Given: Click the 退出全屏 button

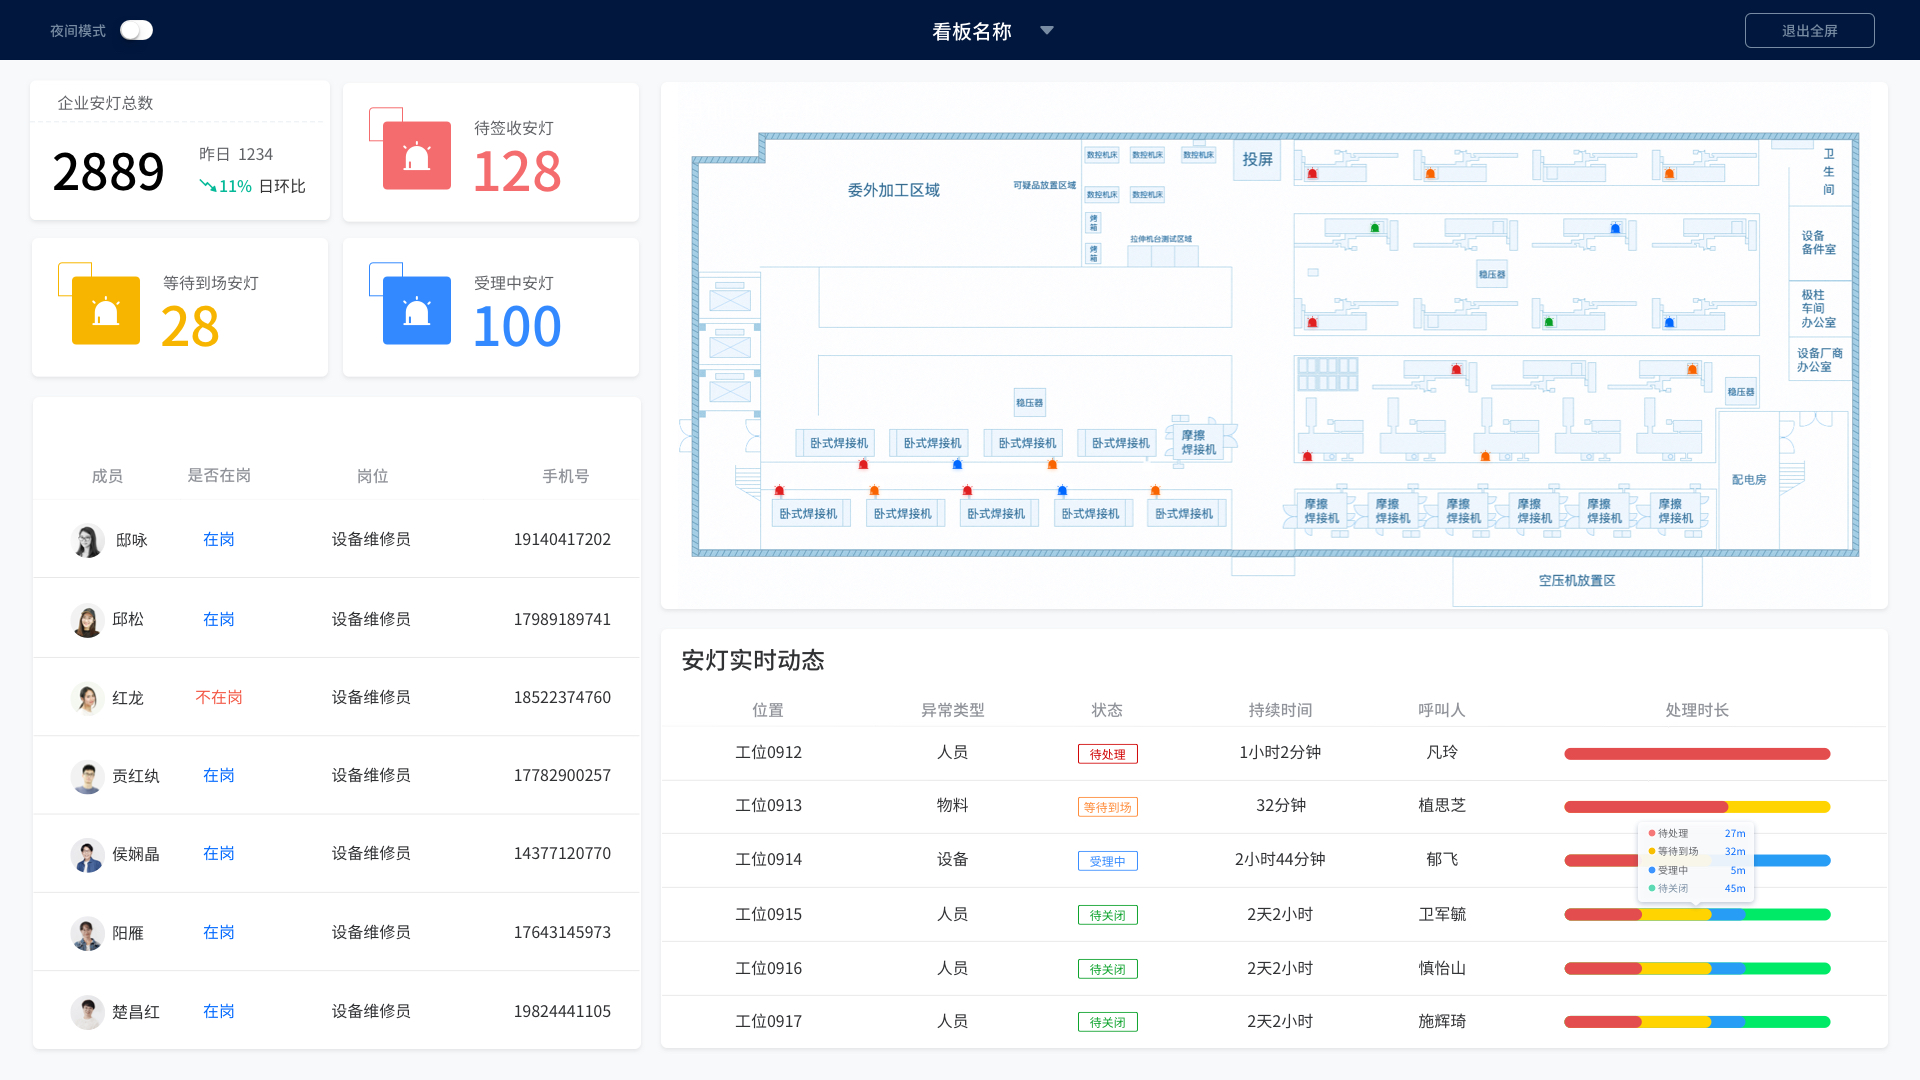Looking at the screenshot, I should [1810, 30].
